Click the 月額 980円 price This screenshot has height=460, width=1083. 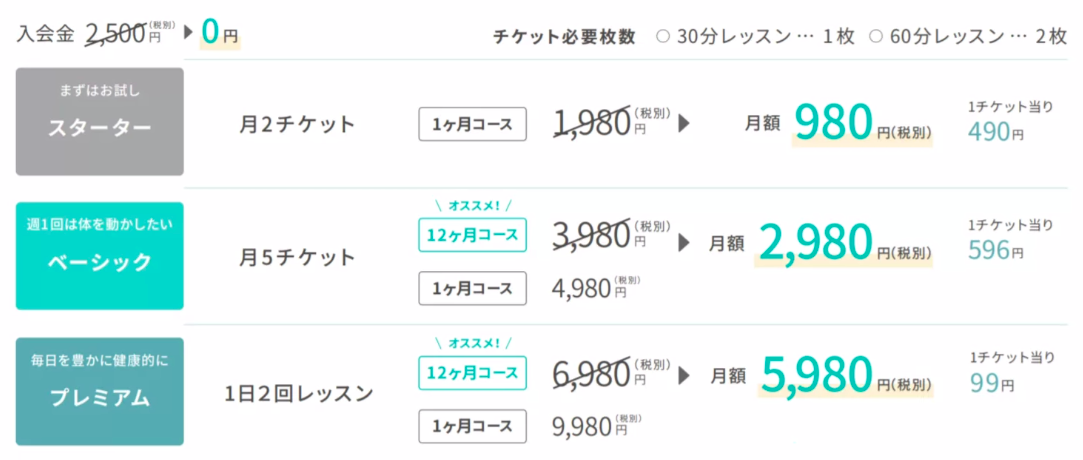[x=838, y=123]
